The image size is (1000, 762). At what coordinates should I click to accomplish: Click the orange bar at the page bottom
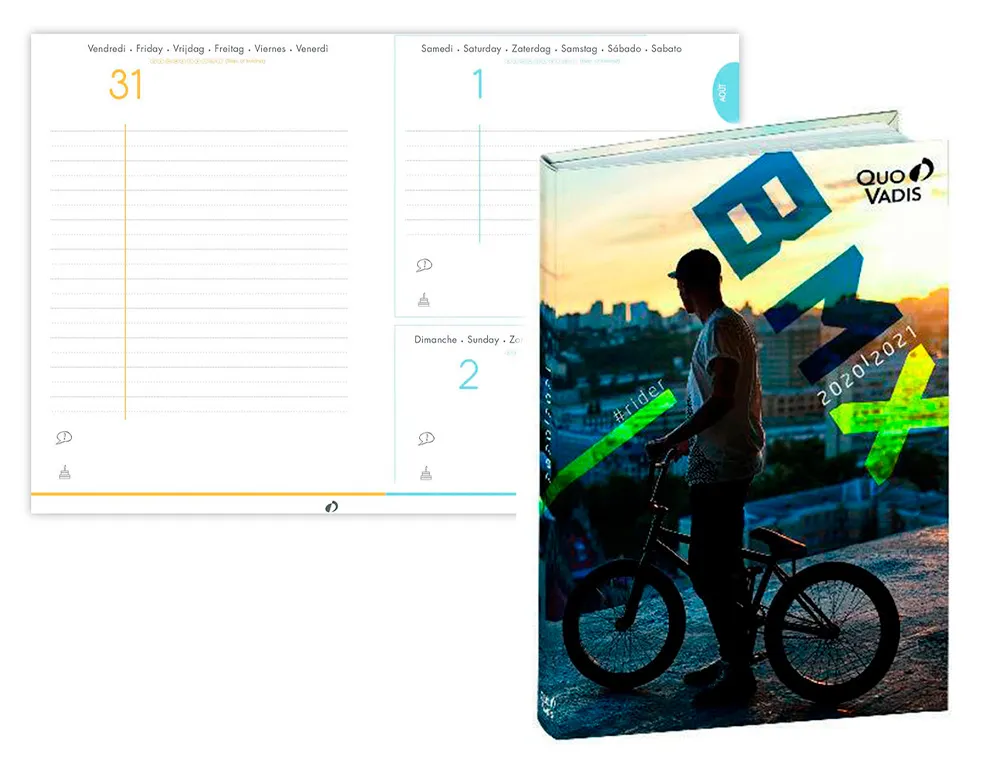tap(208, 494)
